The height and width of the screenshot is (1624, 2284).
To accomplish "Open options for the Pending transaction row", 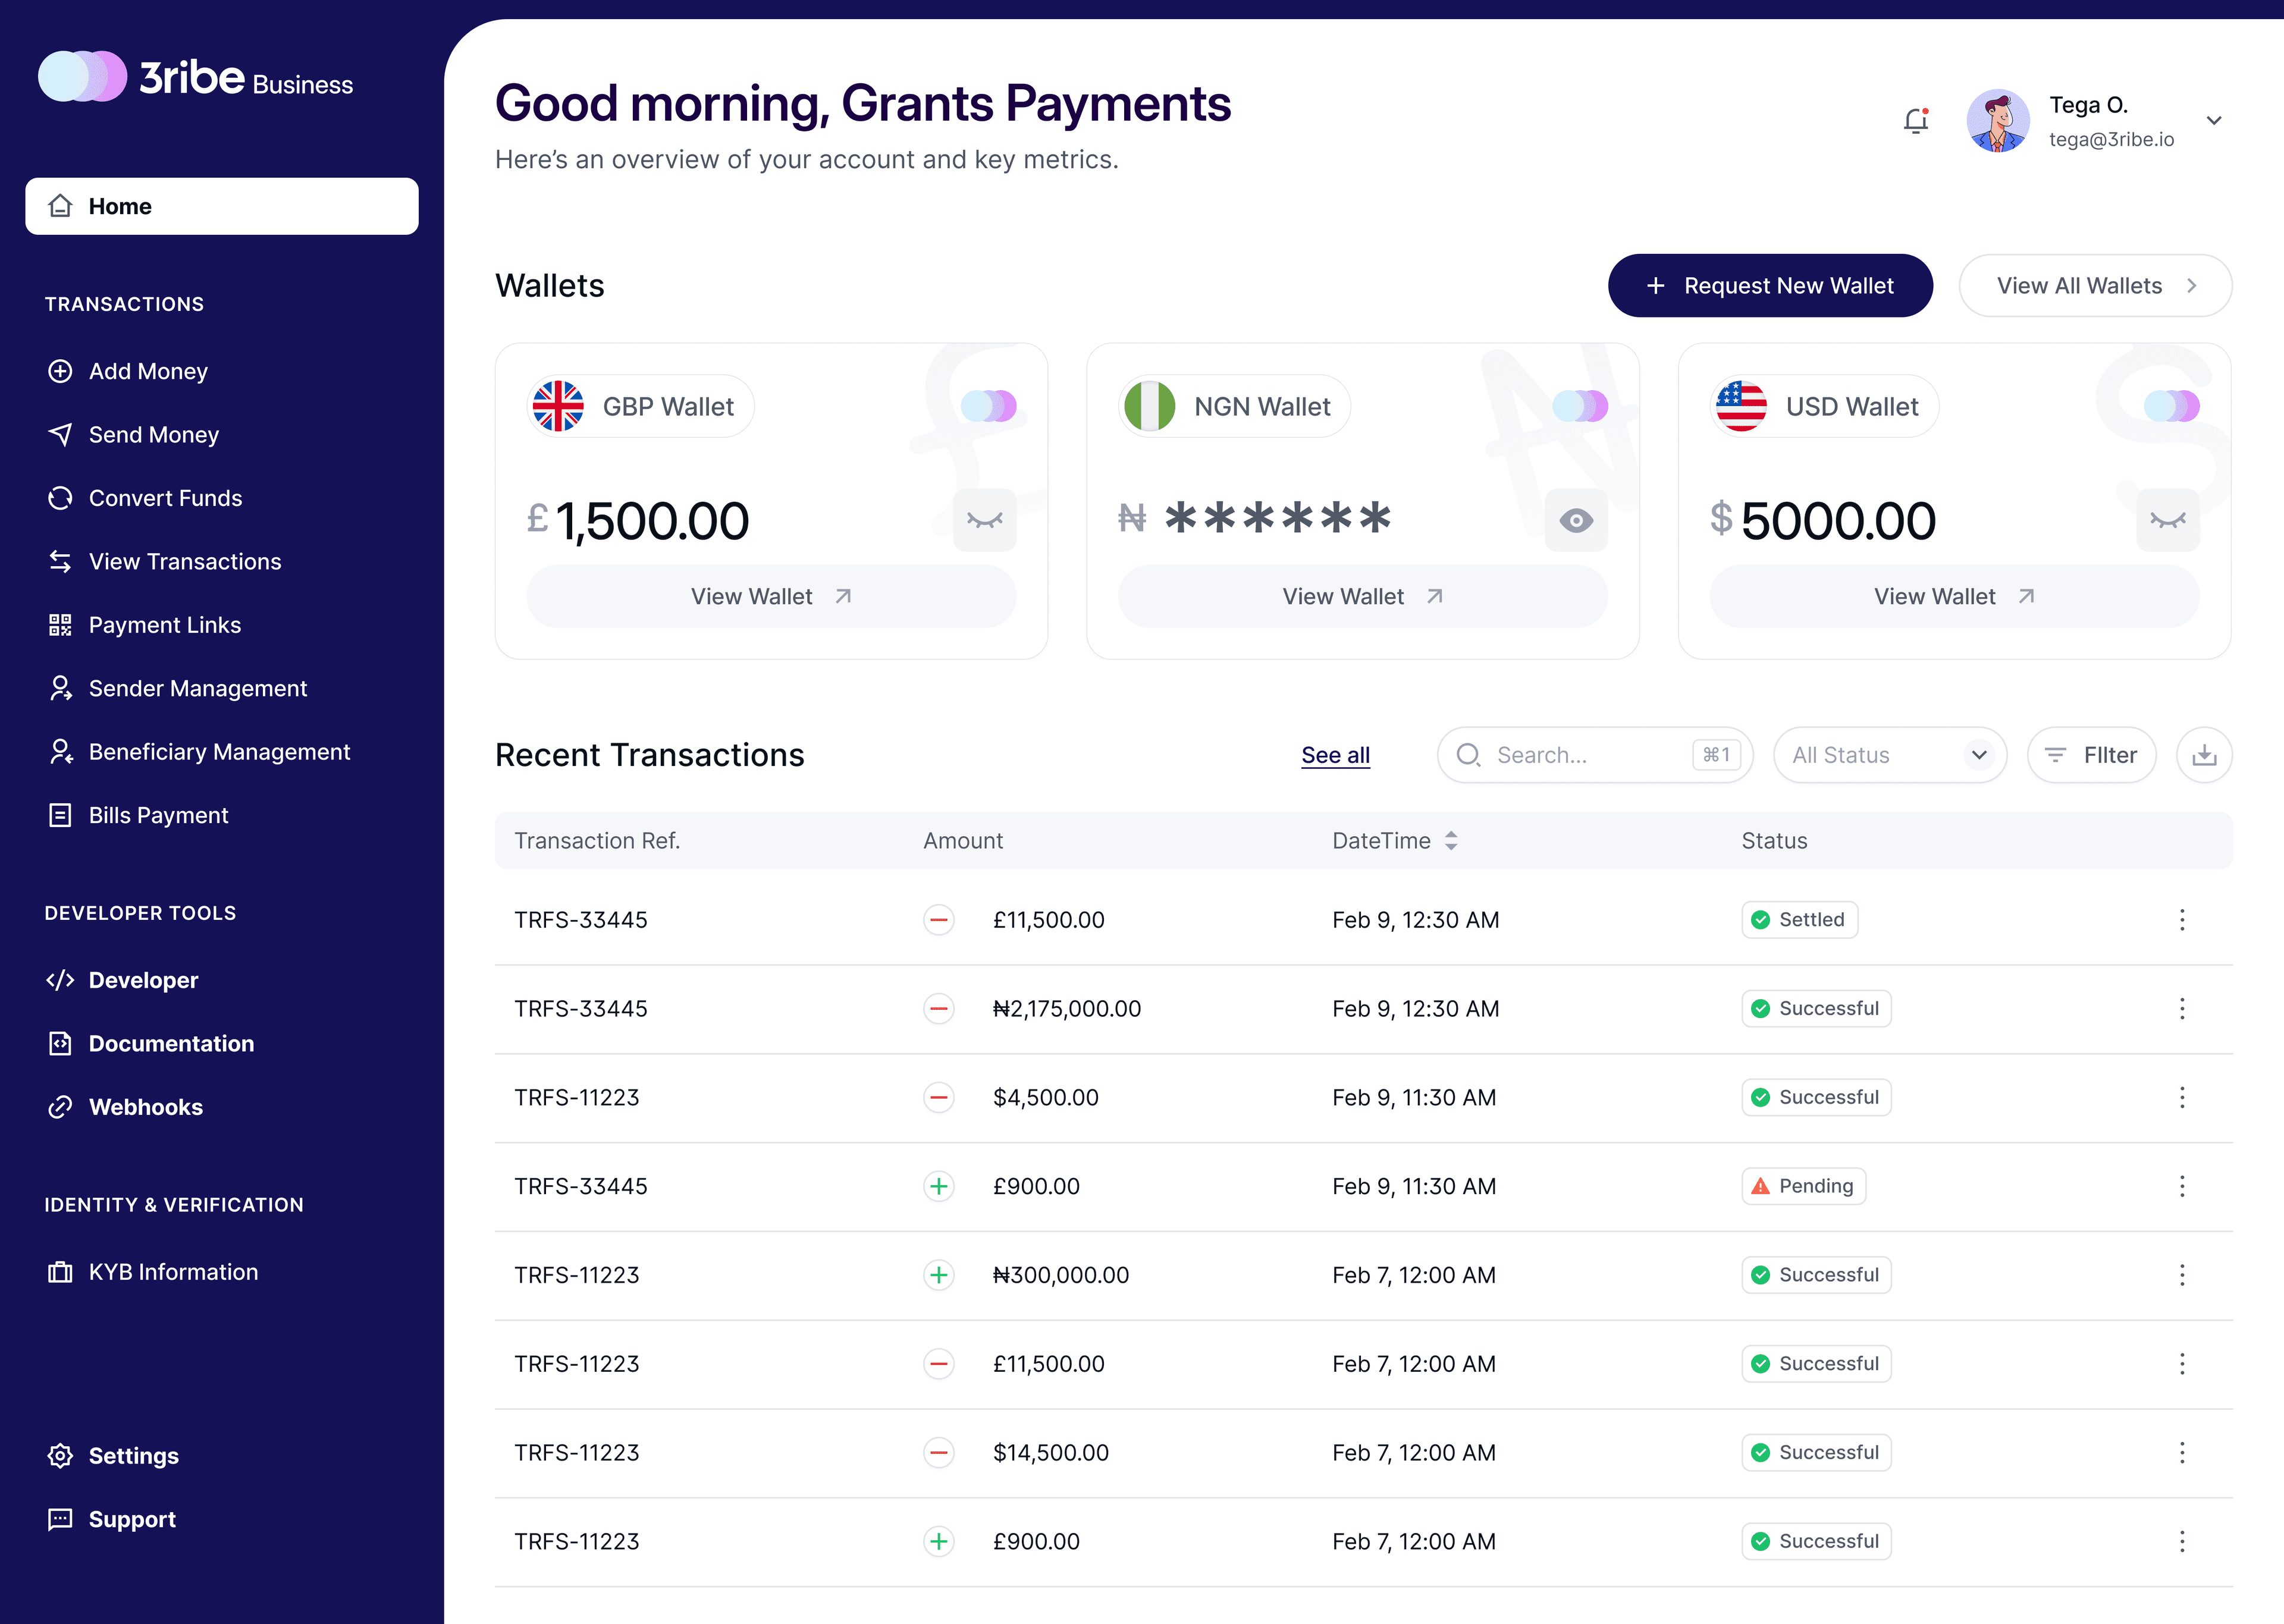I will (x=2182, y=1186).
